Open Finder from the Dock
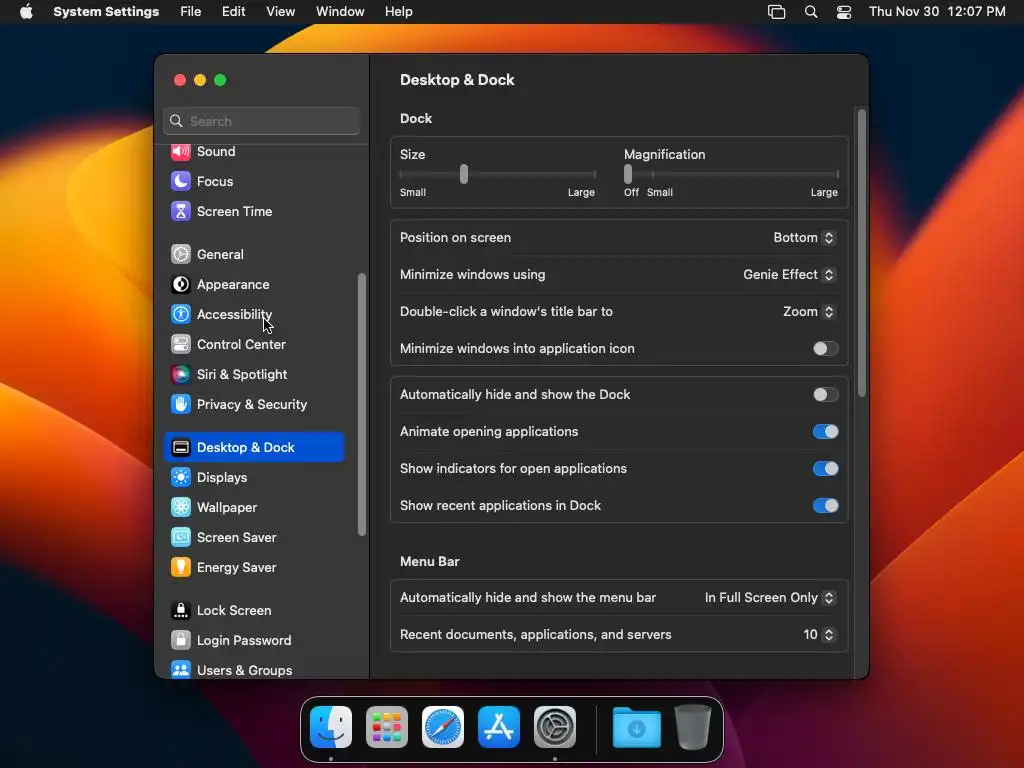1024x768 pixels. tap(331, 727)
